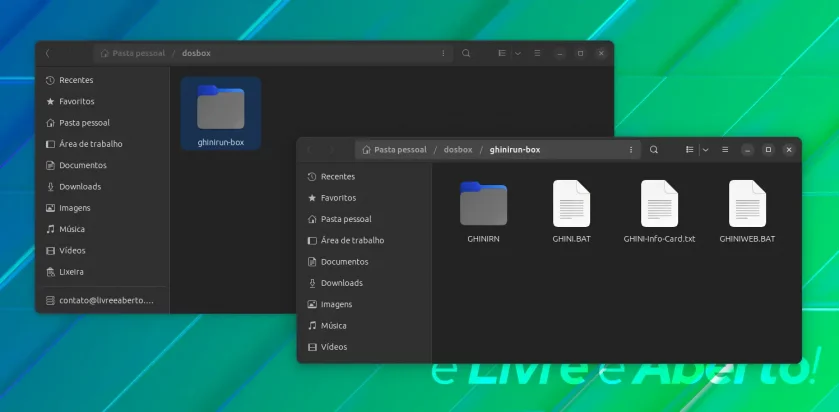Open view options dropdown in dosbox window
Viewport: 840px width, 412px height.
[518, 54]
